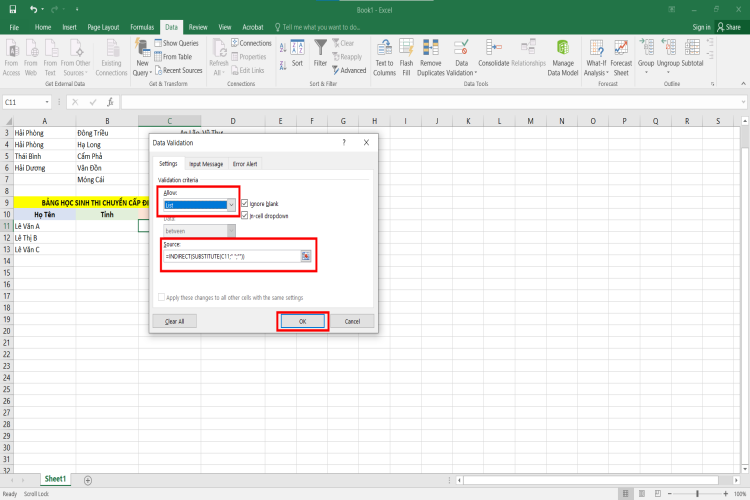Click Advanced filter option
750x500 pixels.
click(x=349, y=70)
